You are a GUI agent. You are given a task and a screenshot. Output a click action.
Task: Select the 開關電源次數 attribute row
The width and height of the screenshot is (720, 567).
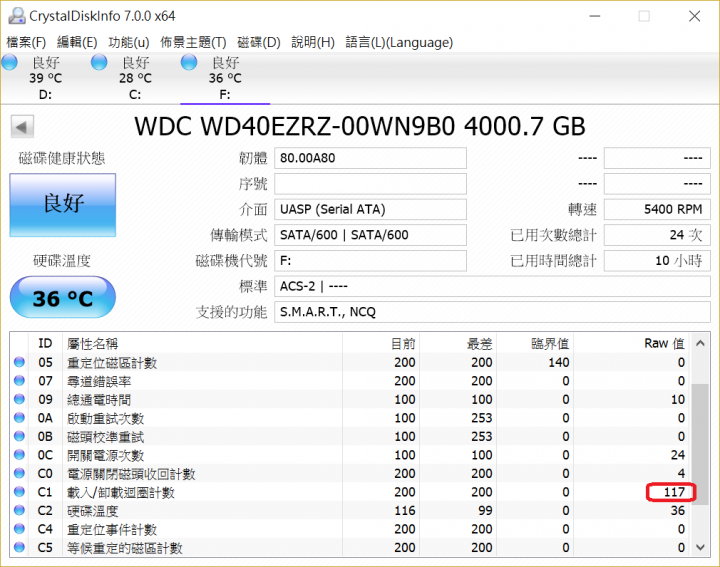tap(351, 455)
